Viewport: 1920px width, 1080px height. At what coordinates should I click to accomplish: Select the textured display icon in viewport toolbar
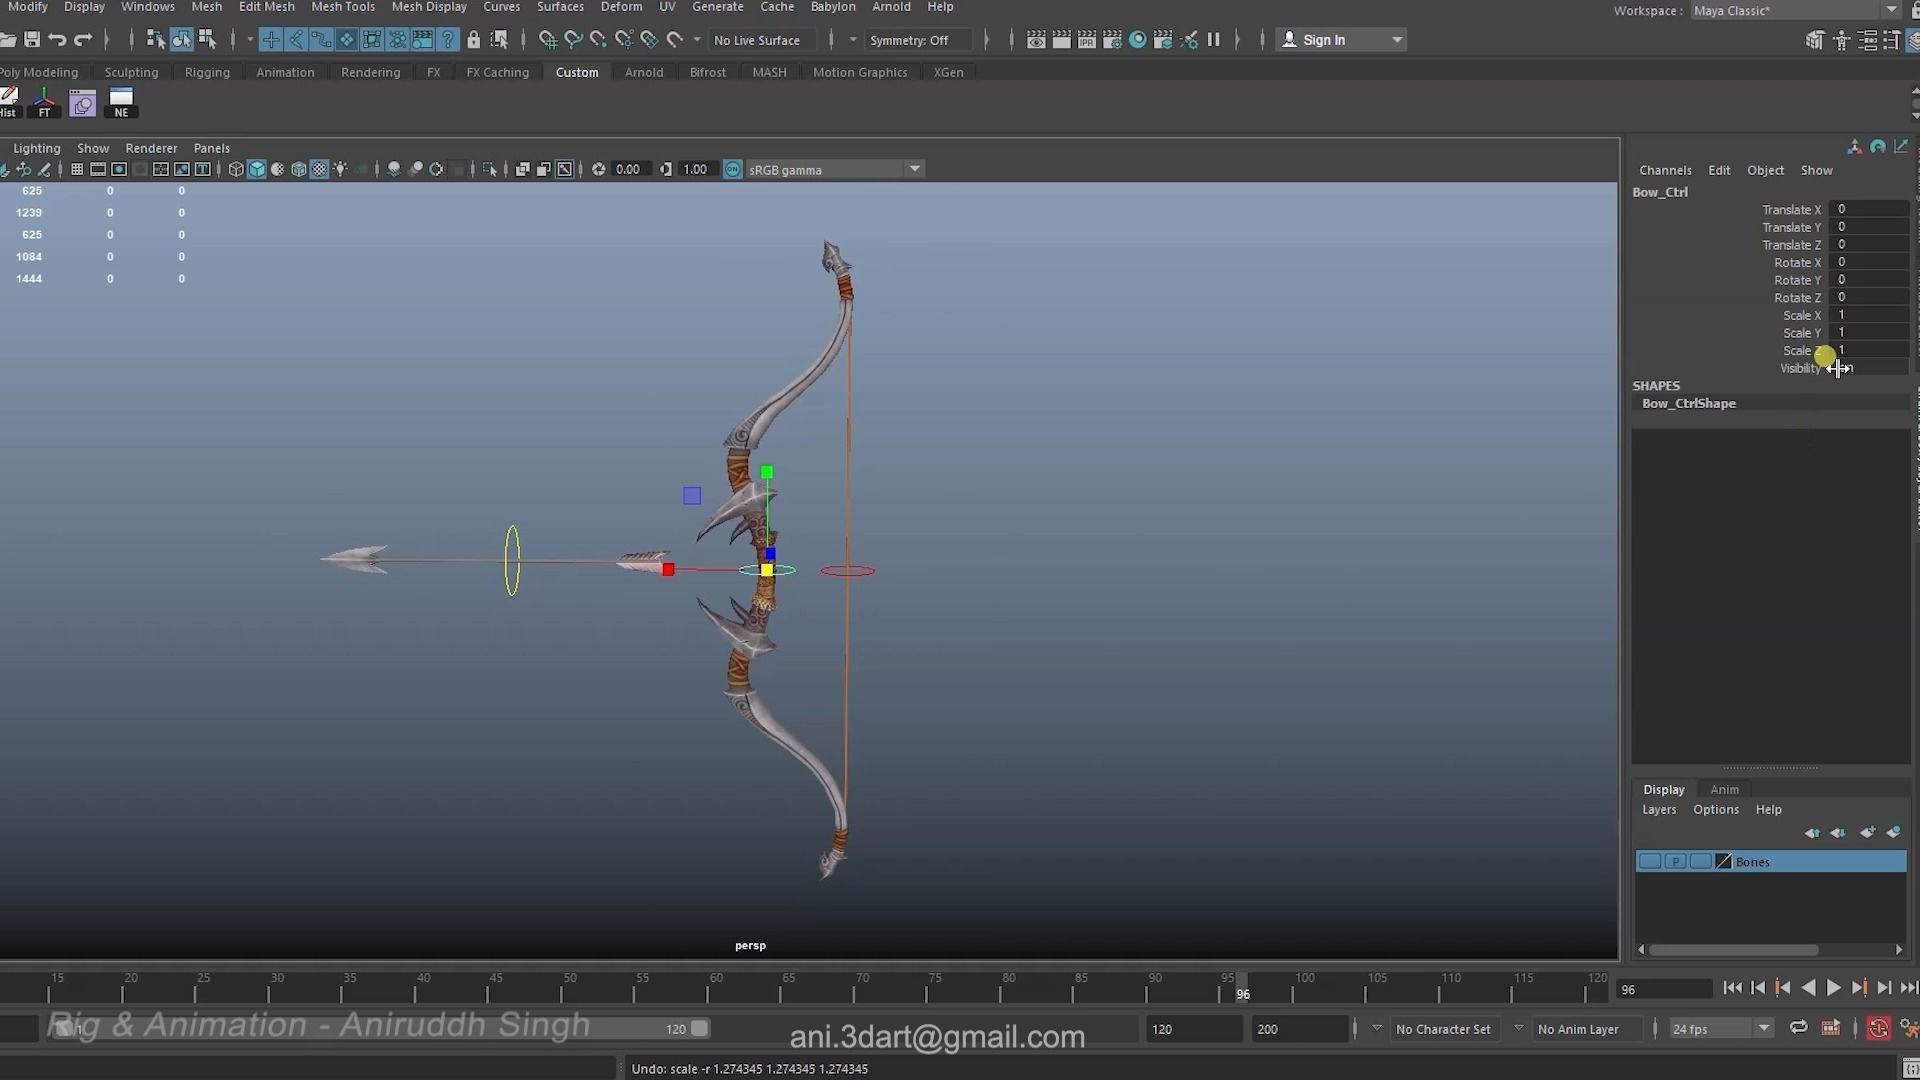click(318, 169)
